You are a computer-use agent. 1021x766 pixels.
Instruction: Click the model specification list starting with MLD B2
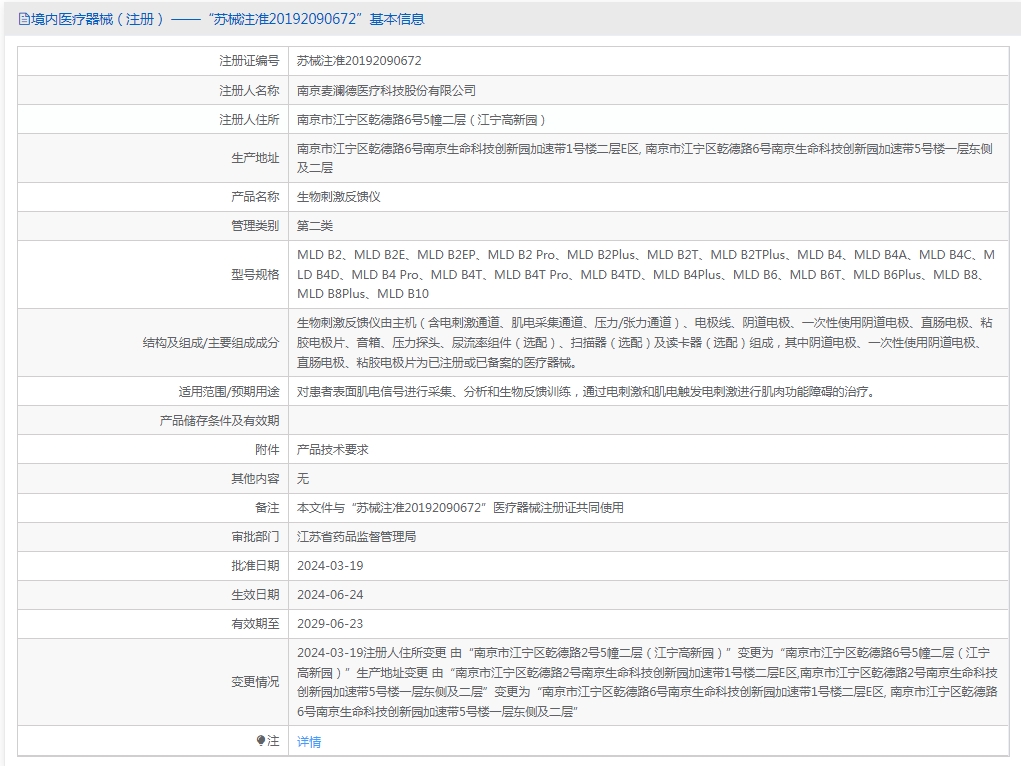pyautogui.click(x=646, y=274)
